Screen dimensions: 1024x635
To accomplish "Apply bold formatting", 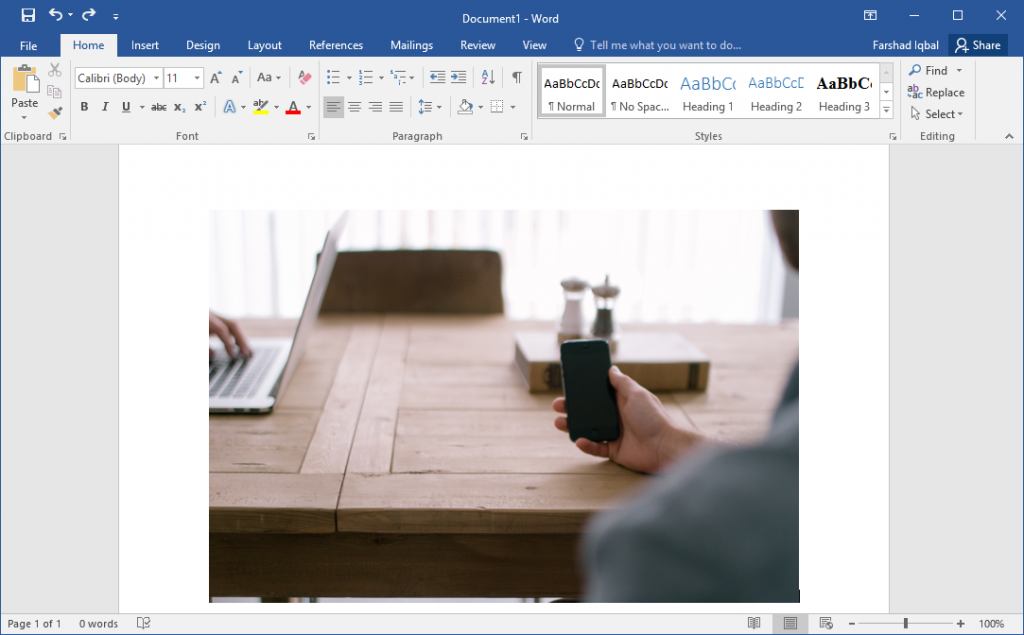I will click(84, 105).
